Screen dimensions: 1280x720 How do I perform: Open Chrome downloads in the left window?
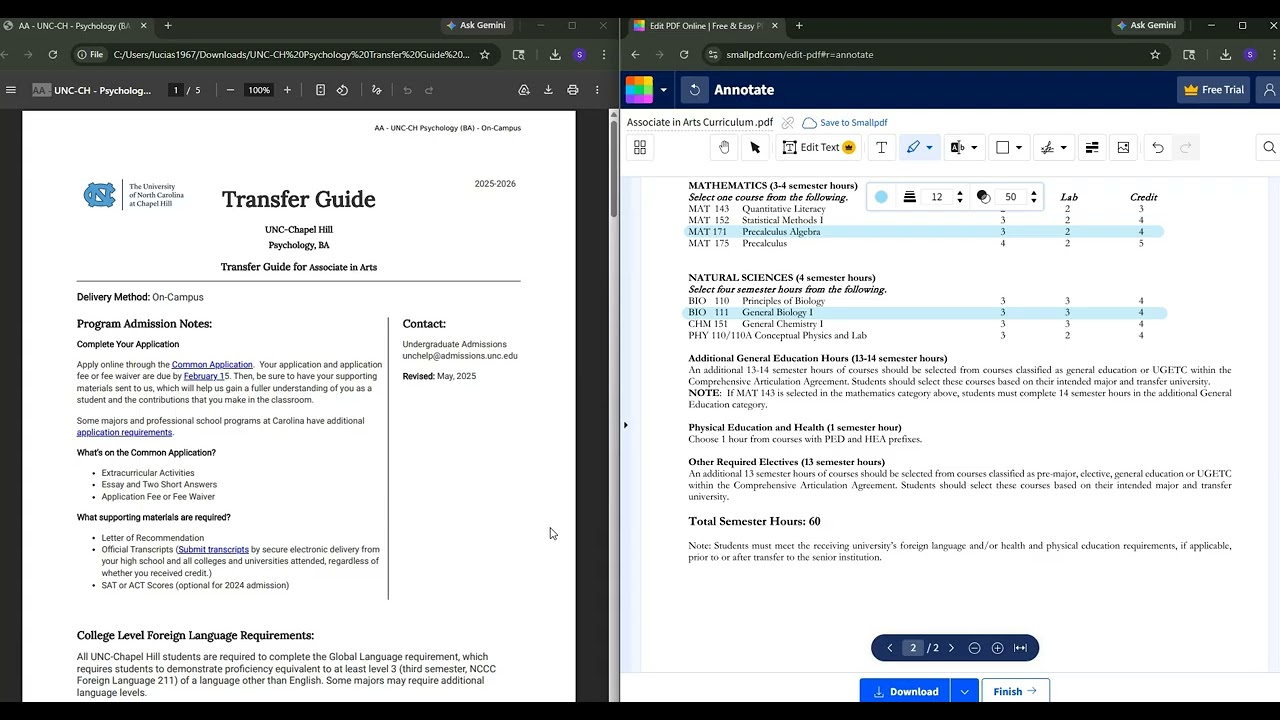tap(555, 55)
